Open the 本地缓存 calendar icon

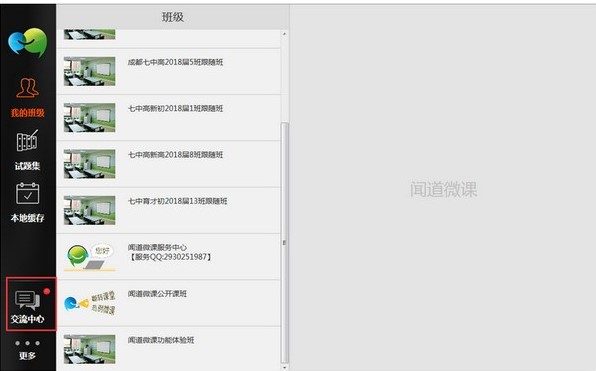pyautogui.click(x=27, y=193)
